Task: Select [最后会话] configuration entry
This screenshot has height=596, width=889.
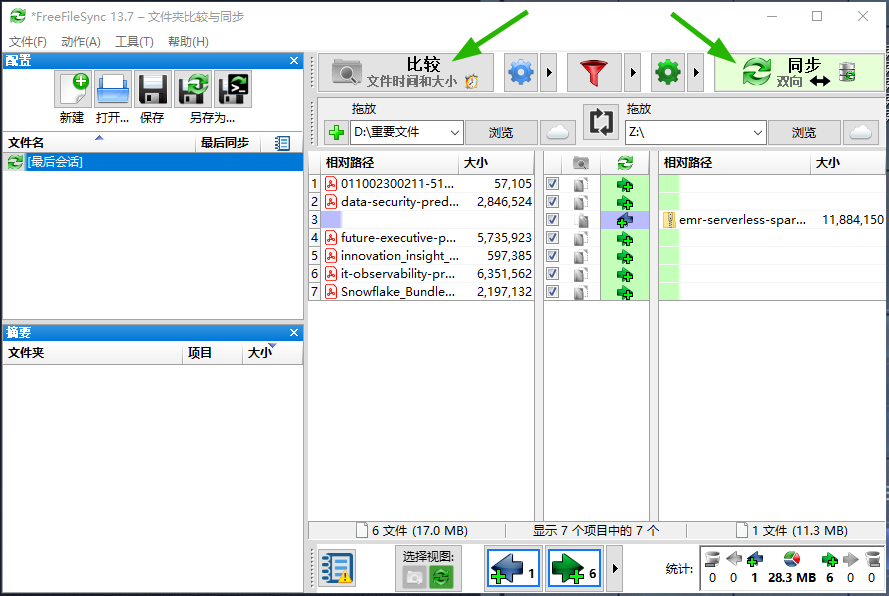Action: [x=153, y=162]
